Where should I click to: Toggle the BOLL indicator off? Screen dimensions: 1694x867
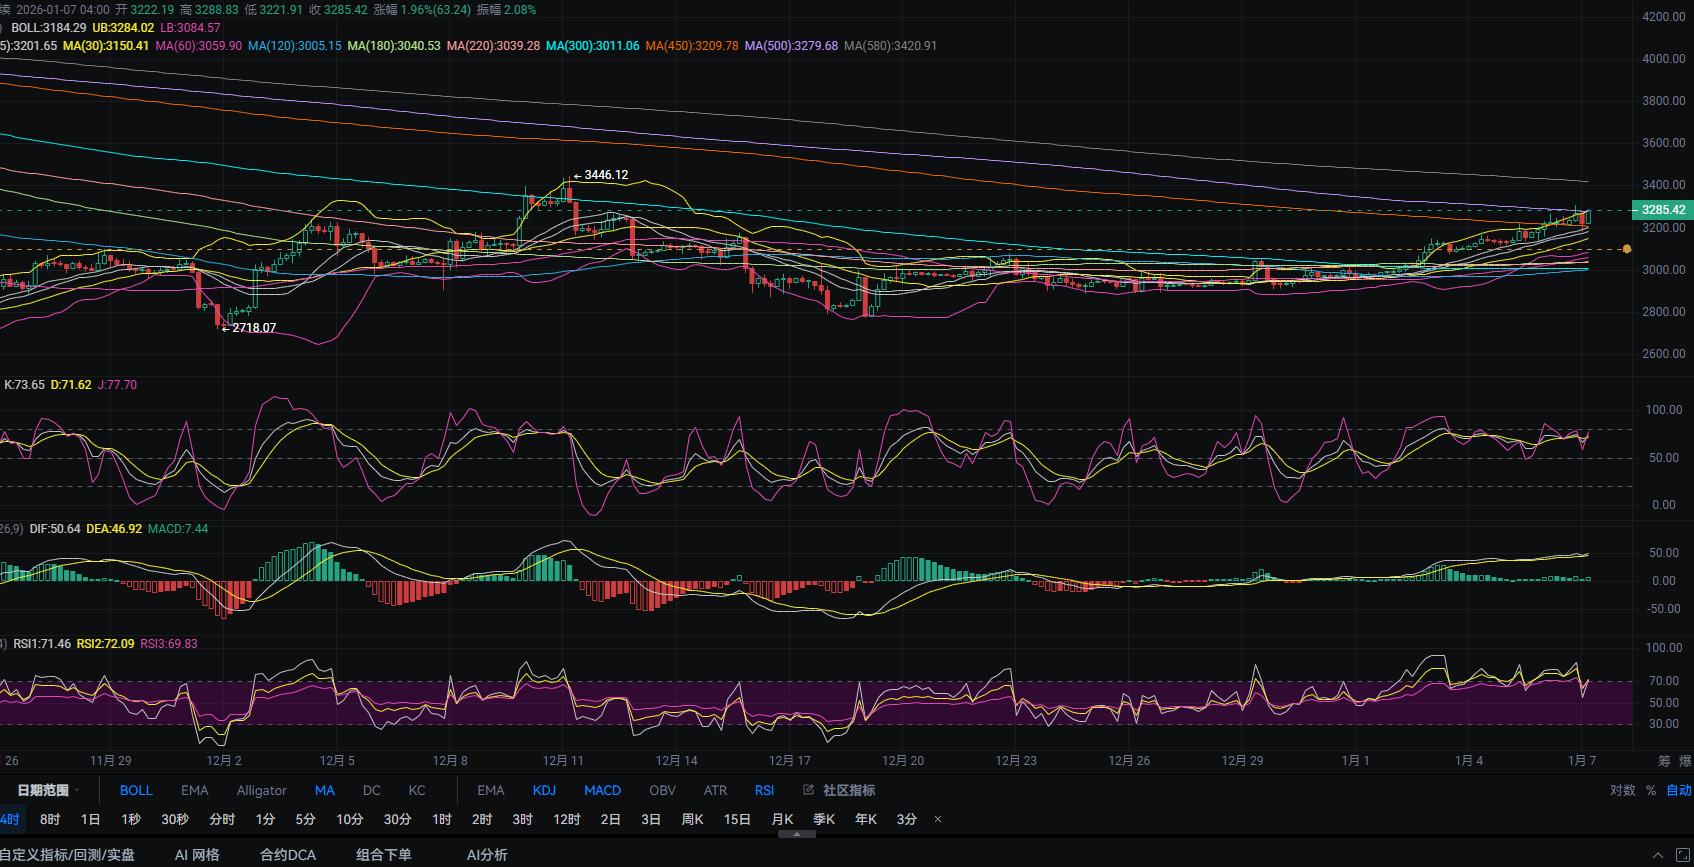coord(136,790)
